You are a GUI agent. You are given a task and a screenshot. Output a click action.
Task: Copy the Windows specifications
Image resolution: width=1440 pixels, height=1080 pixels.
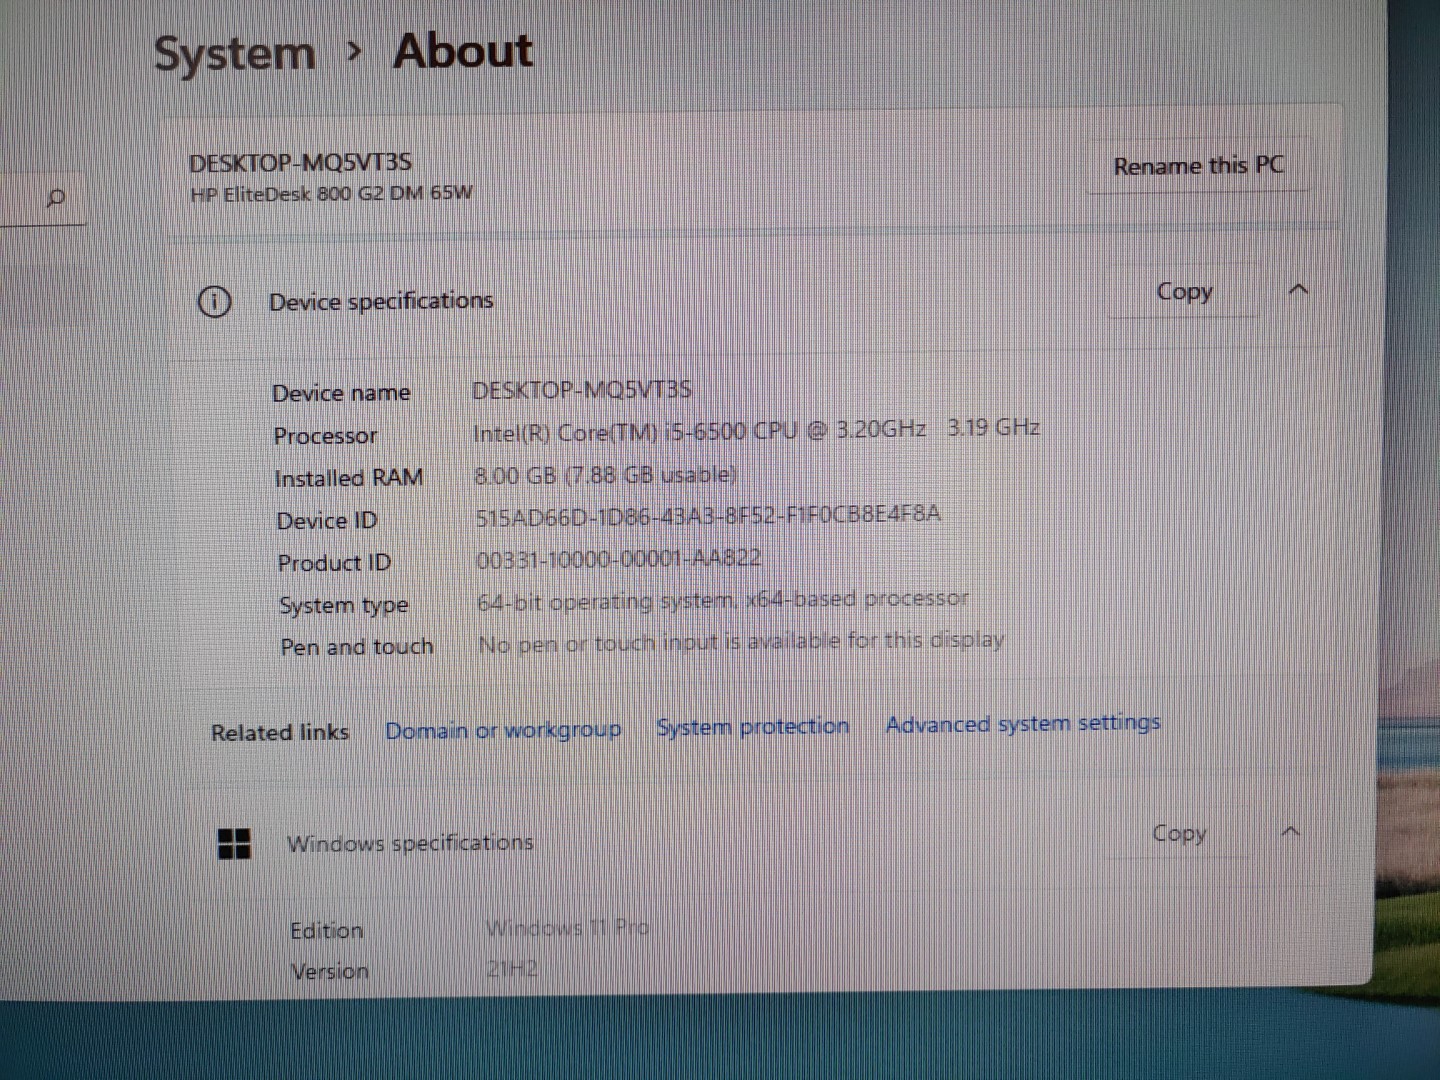pos(1179,833)
